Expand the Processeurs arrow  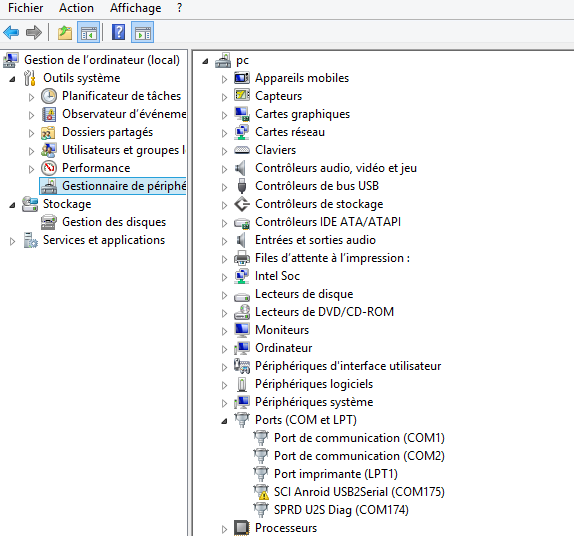point(224,529)
